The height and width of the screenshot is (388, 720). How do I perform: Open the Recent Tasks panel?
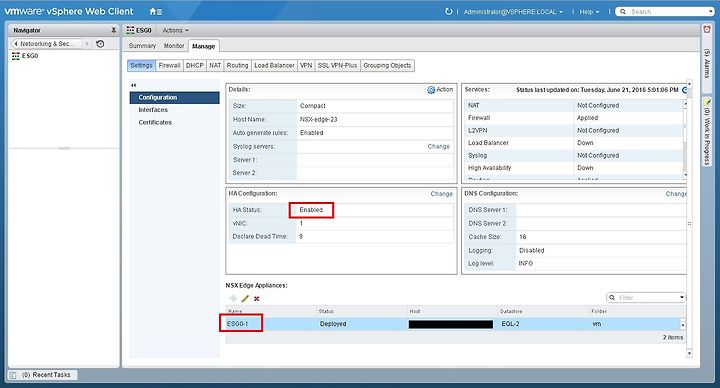(43, 375)
